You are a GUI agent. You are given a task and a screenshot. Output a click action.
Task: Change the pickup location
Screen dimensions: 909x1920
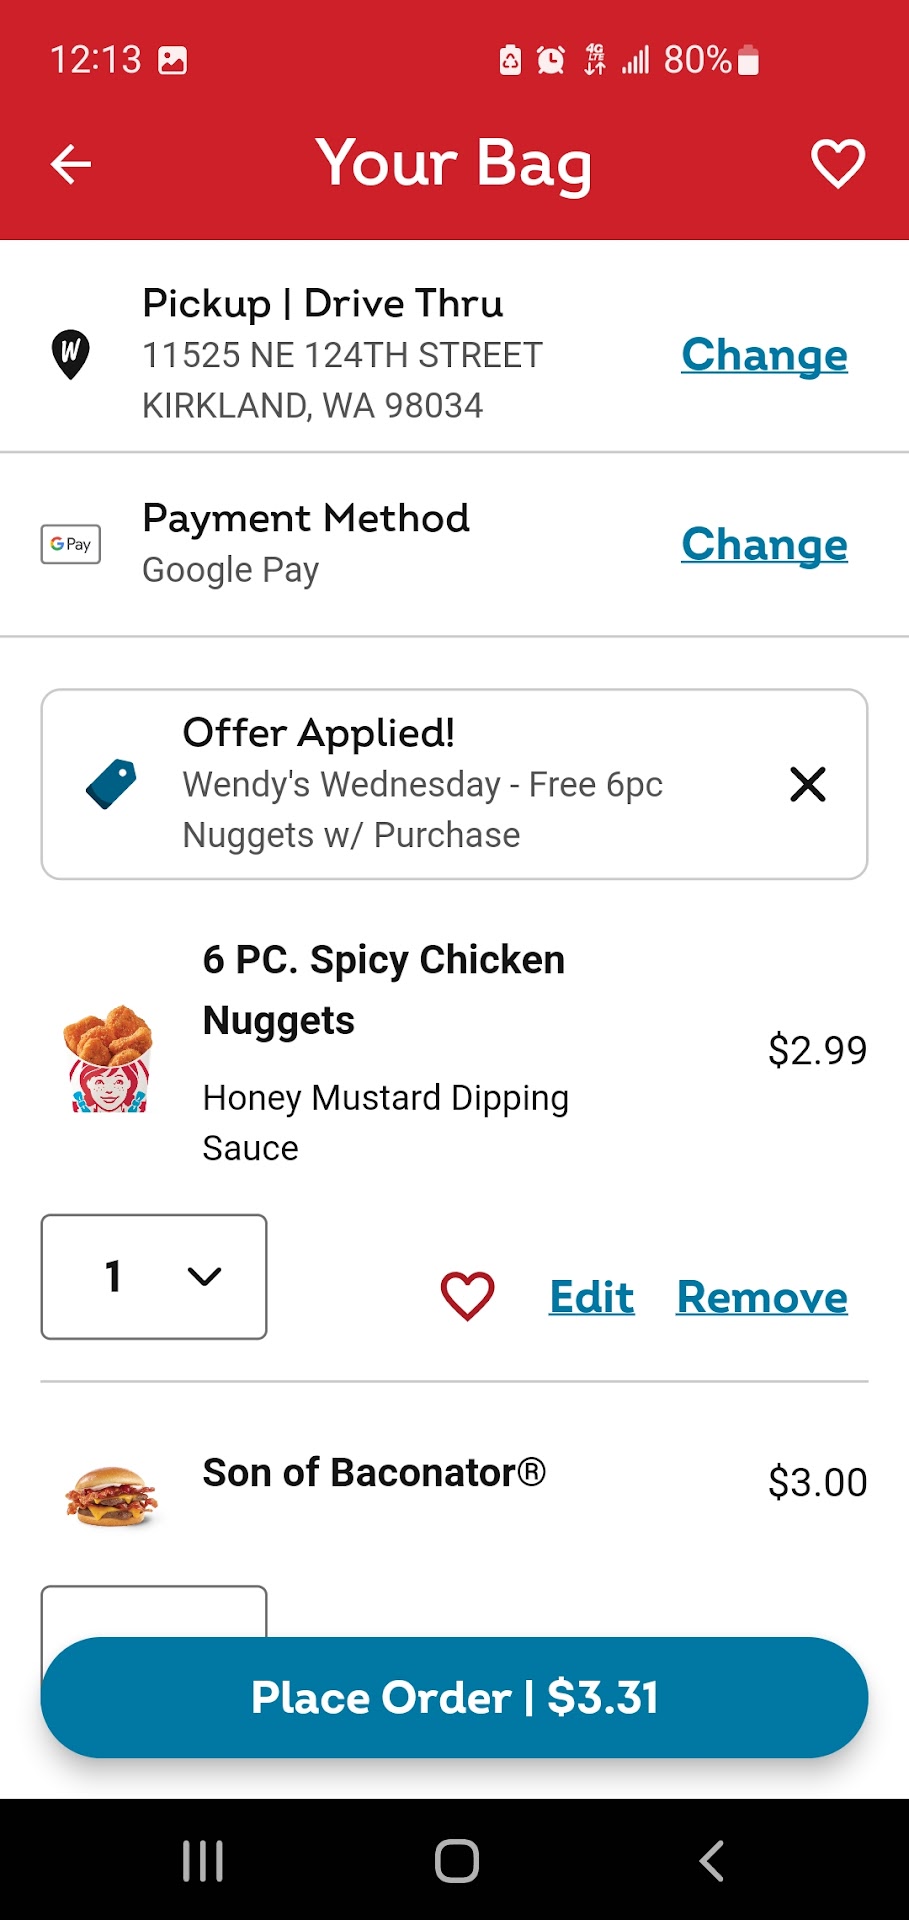point(764,355)
